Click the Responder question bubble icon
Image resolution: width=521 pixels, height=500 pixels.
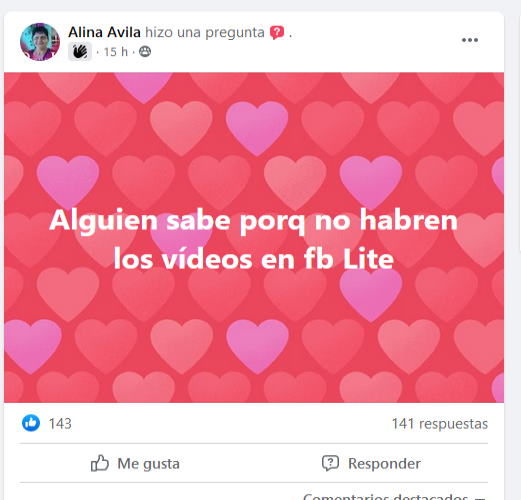click(330, 463)
